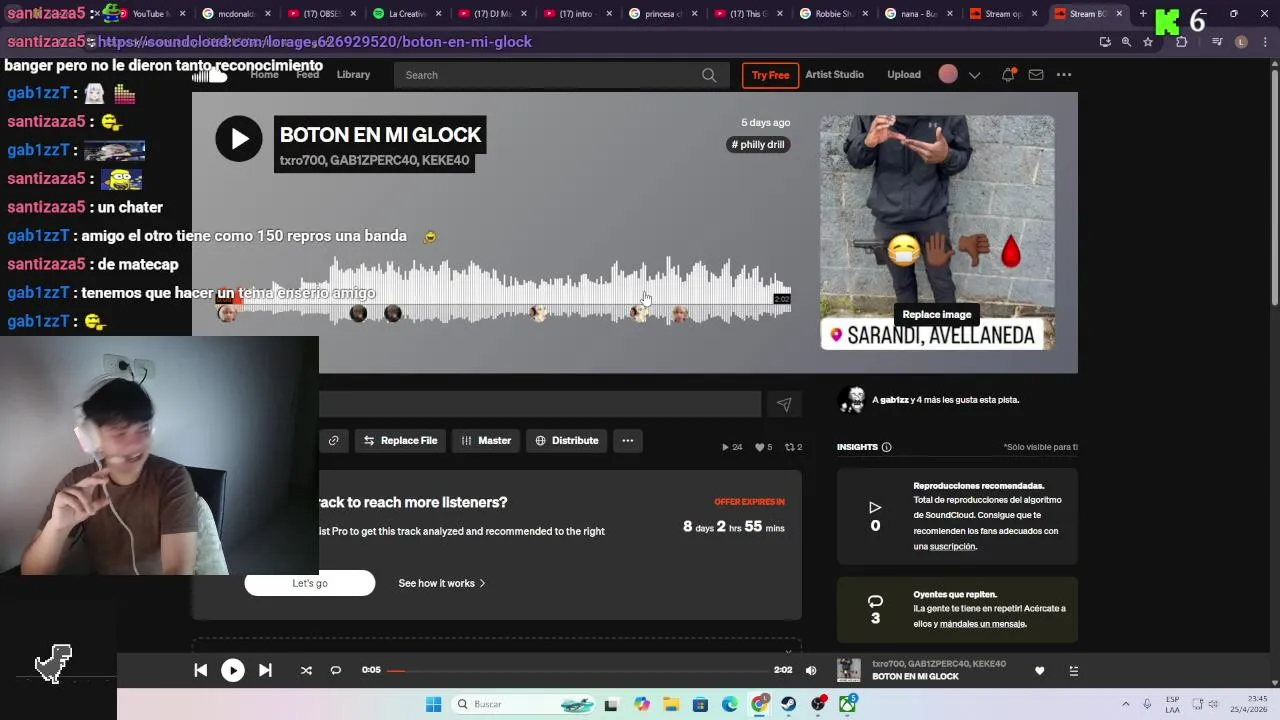
Task: Open the mándales un mensaje link
Action: tap(983, 624)
